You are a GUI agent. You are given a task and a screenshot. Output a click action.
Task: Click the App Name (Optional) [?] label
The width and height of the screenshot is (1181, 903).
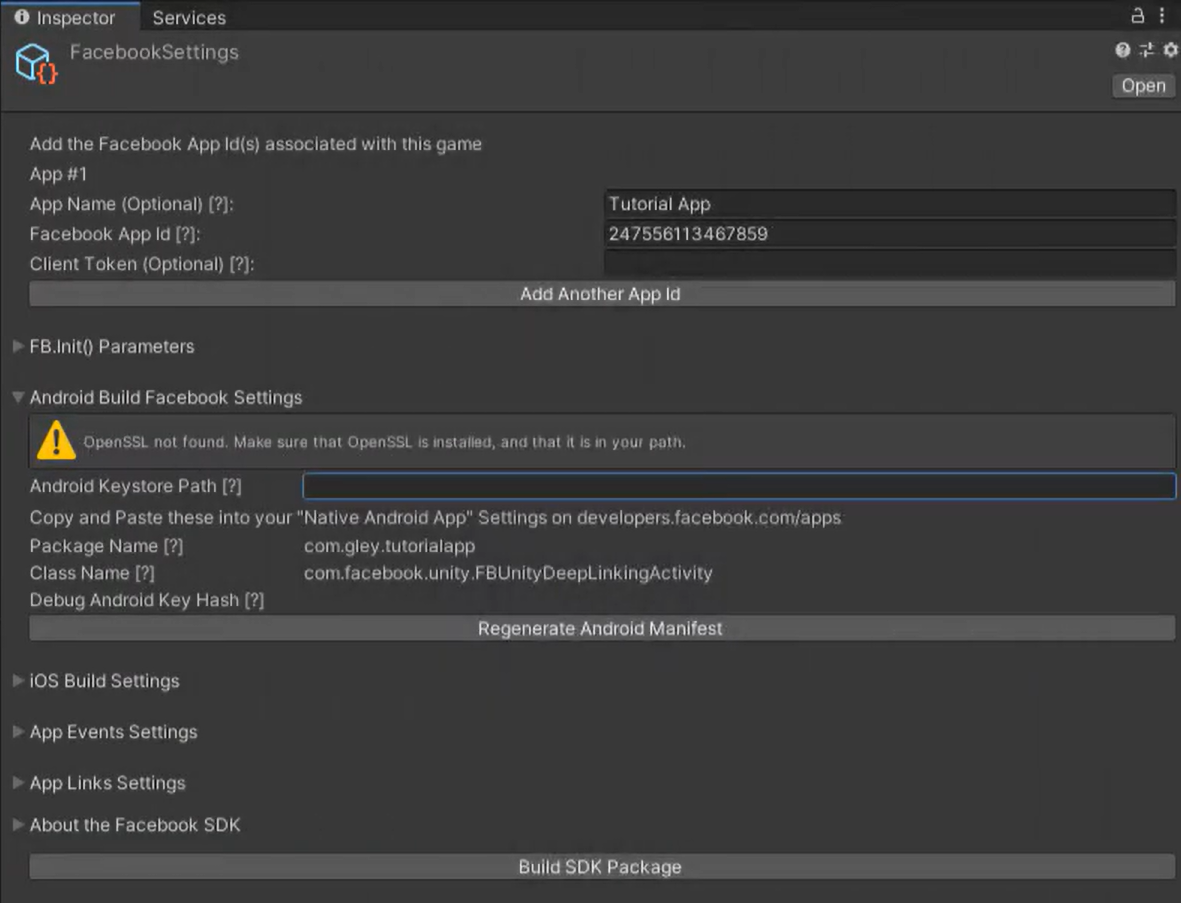tap(132, 204)
